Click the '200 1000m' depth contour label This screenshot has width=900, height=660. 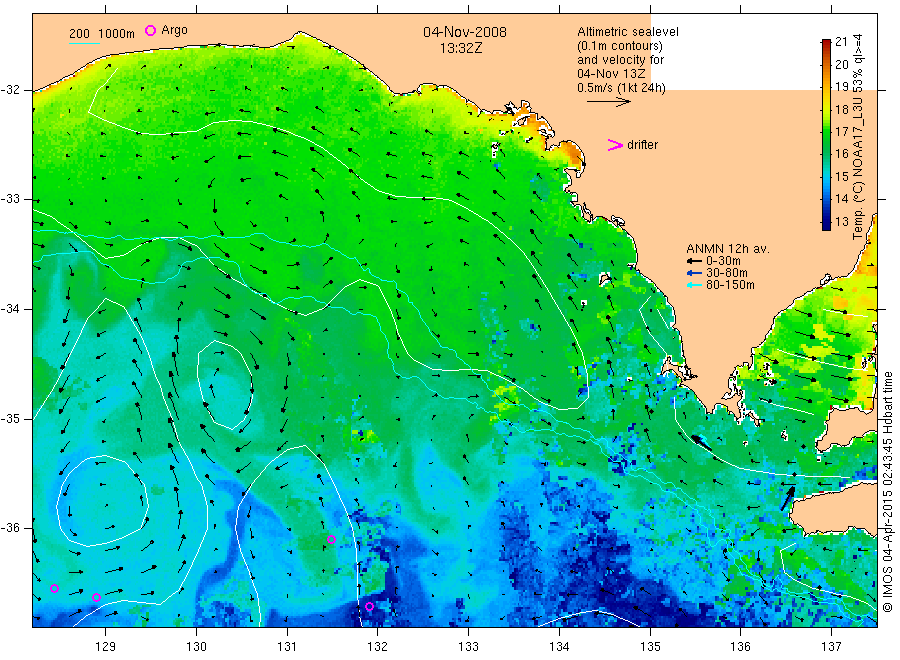click(102, 33)
